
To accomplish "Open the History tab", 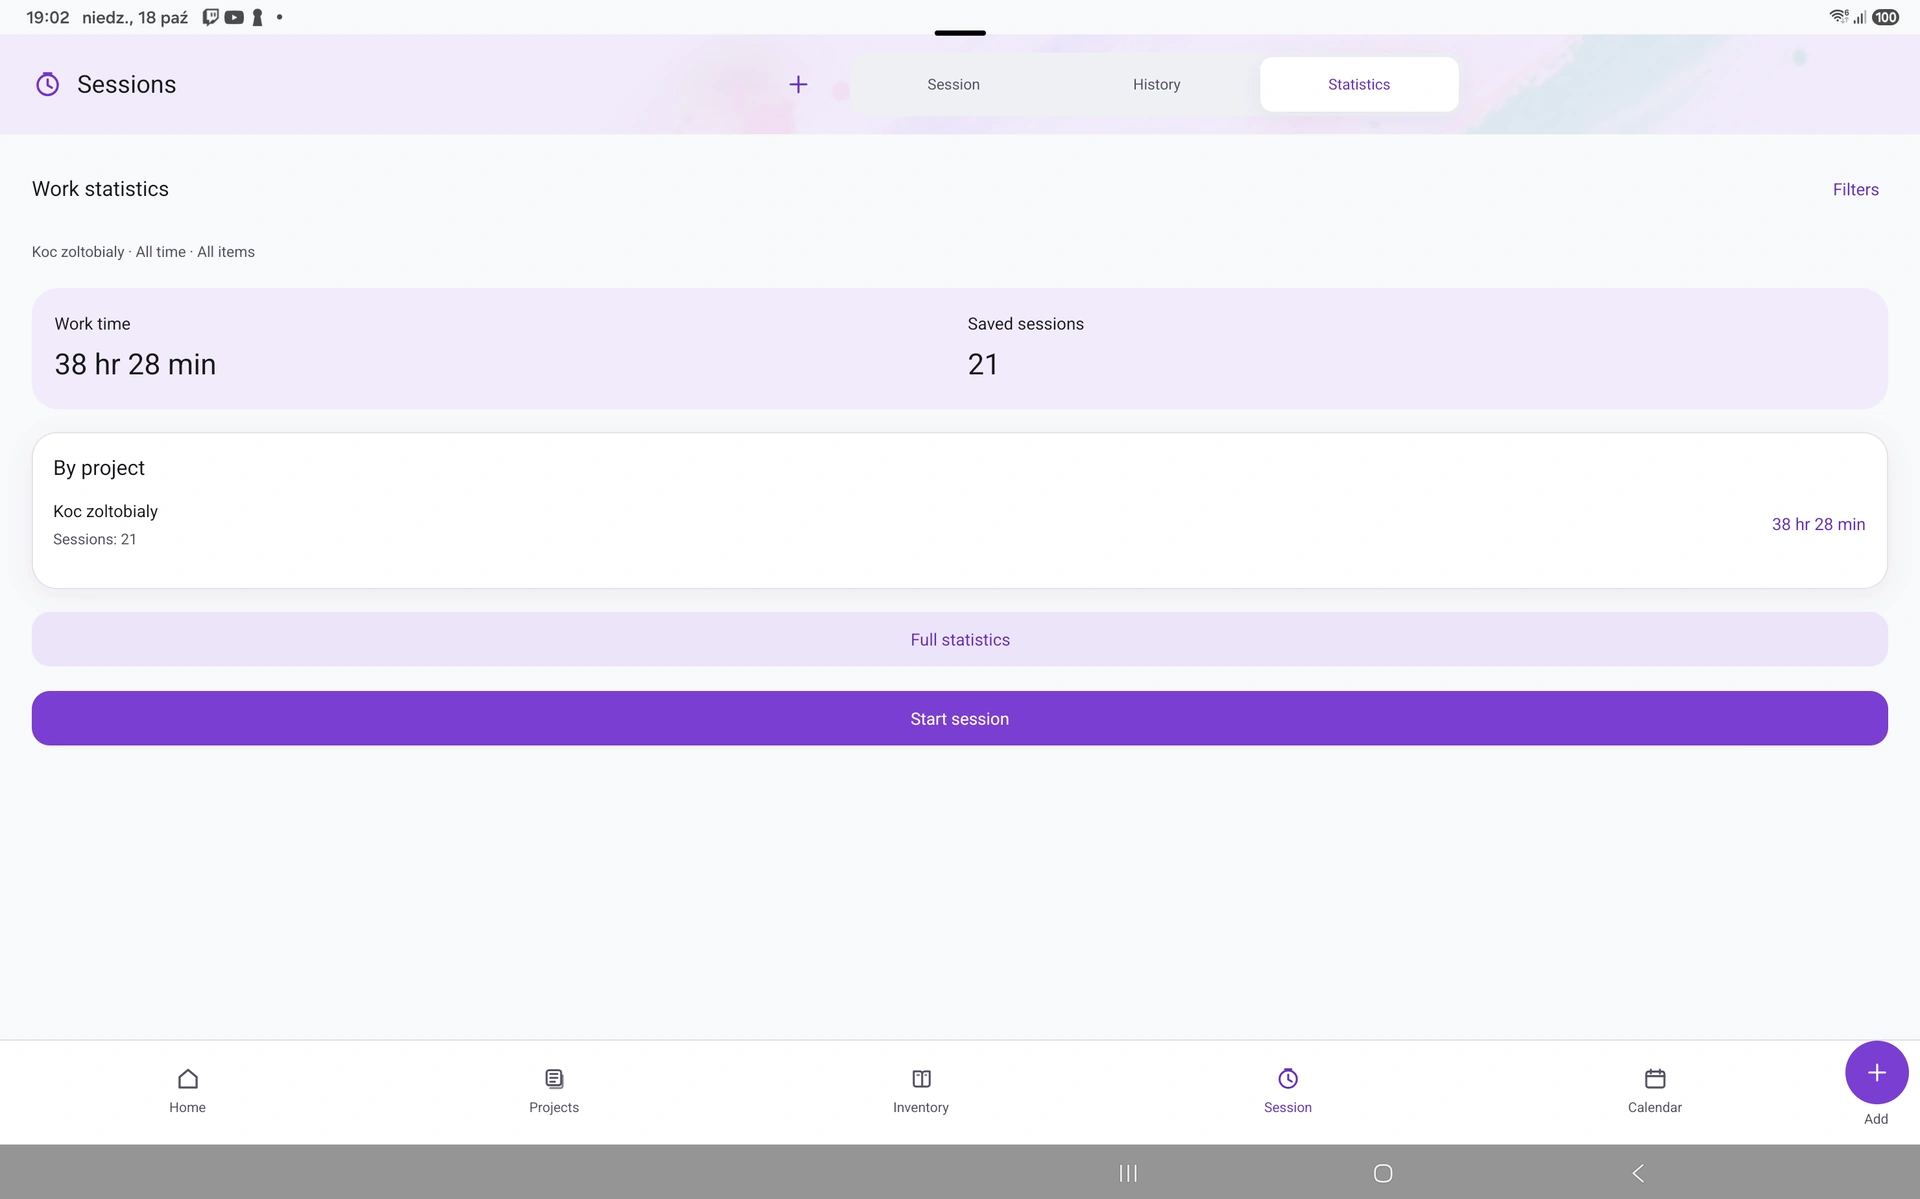I will [x=1156, y=84].
